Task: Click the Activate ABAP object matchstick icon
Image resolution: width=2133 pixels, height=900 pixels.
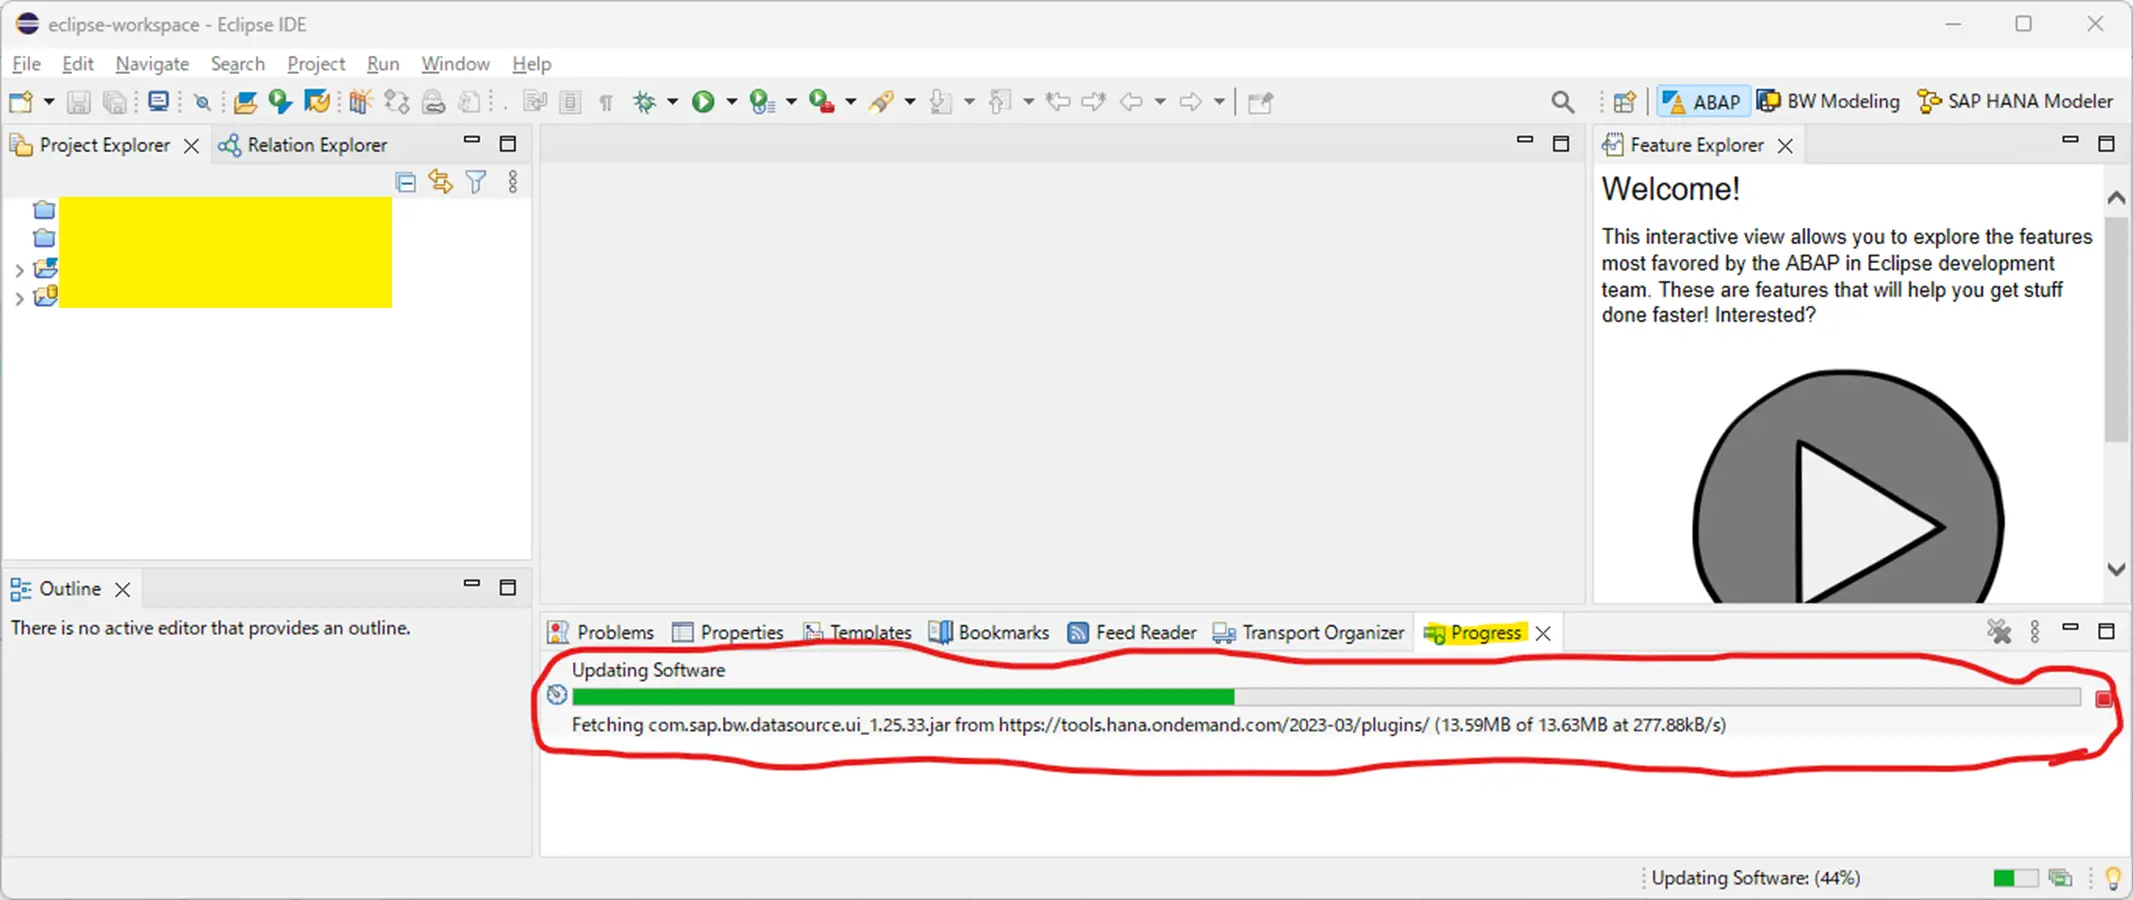Action: point(360,102)
